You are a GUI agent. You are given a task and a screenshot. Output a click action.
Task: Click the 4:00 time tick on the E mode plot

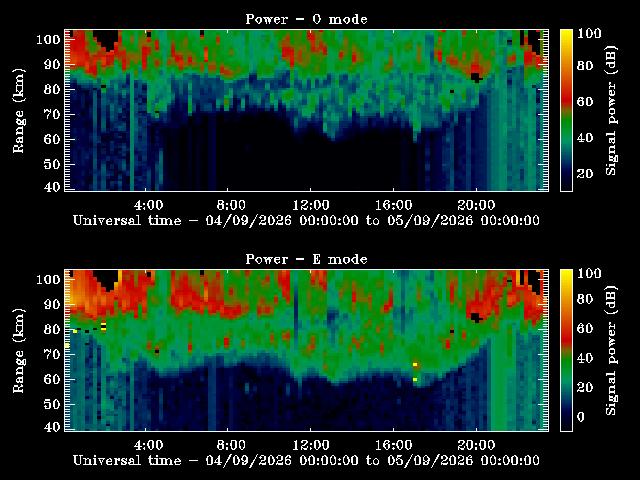click(x=148, y=444)
